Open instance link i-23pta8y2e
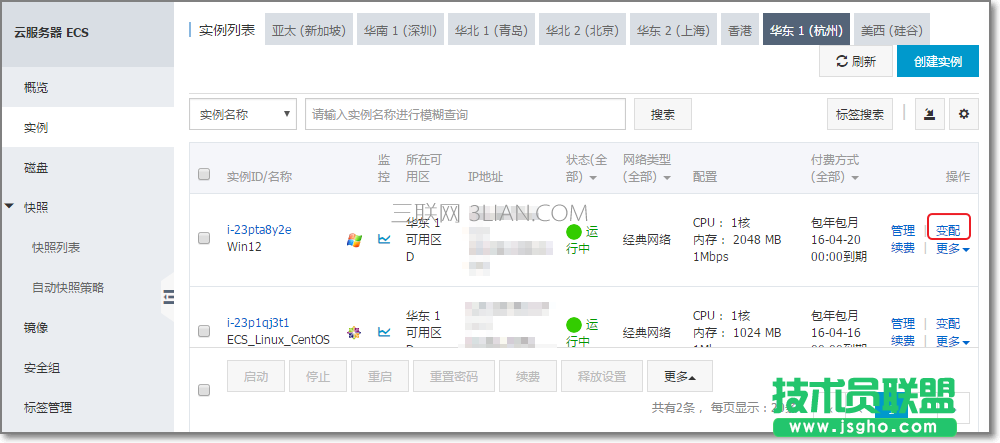The height and width of the screenshot is (443, 1000). [259, 229]
